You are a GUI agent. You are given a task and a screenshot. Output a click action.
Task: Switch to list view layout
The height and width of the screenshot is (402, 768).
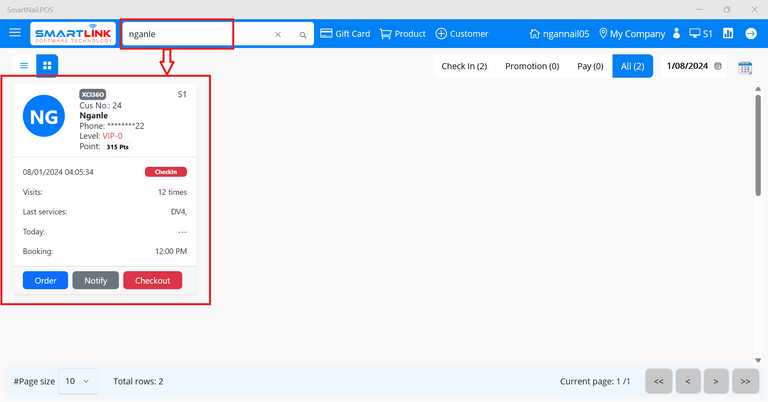point(24,66)
